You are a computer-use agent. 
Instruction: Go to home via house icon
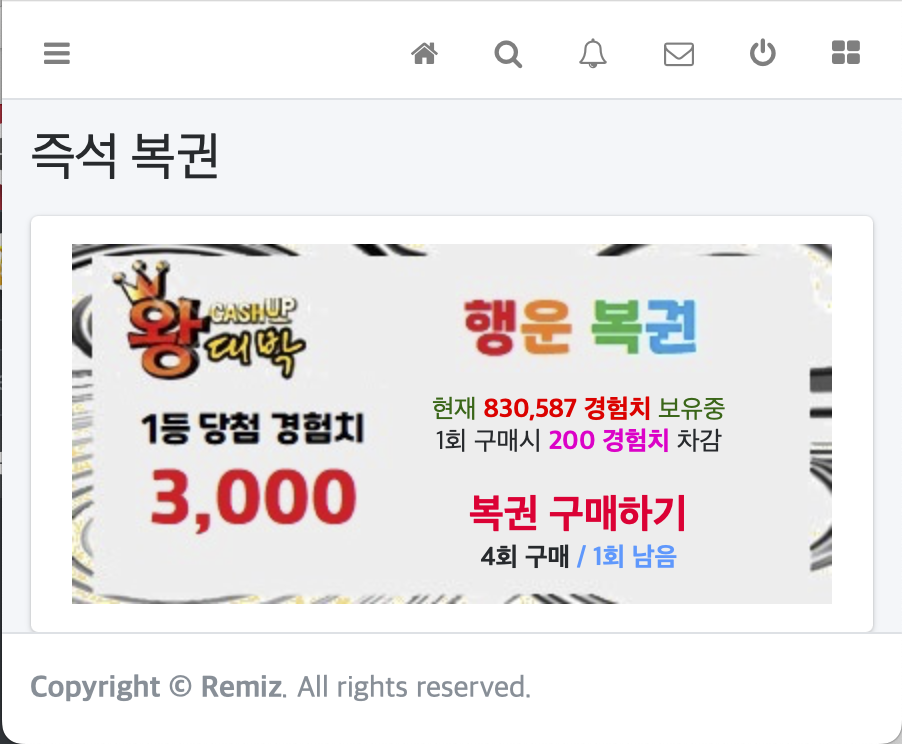click(425, 54)
